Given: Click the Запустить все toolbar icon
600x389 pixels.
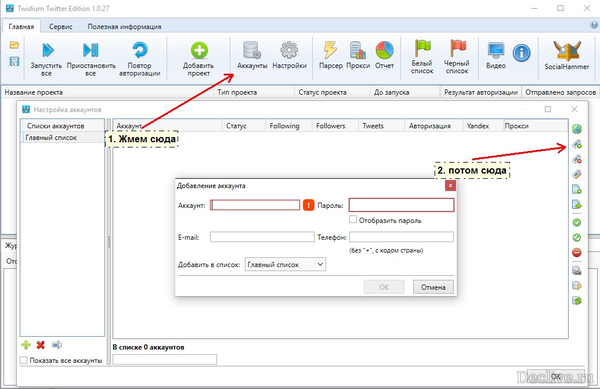Looking at the screenshot, I should point(48,50).
